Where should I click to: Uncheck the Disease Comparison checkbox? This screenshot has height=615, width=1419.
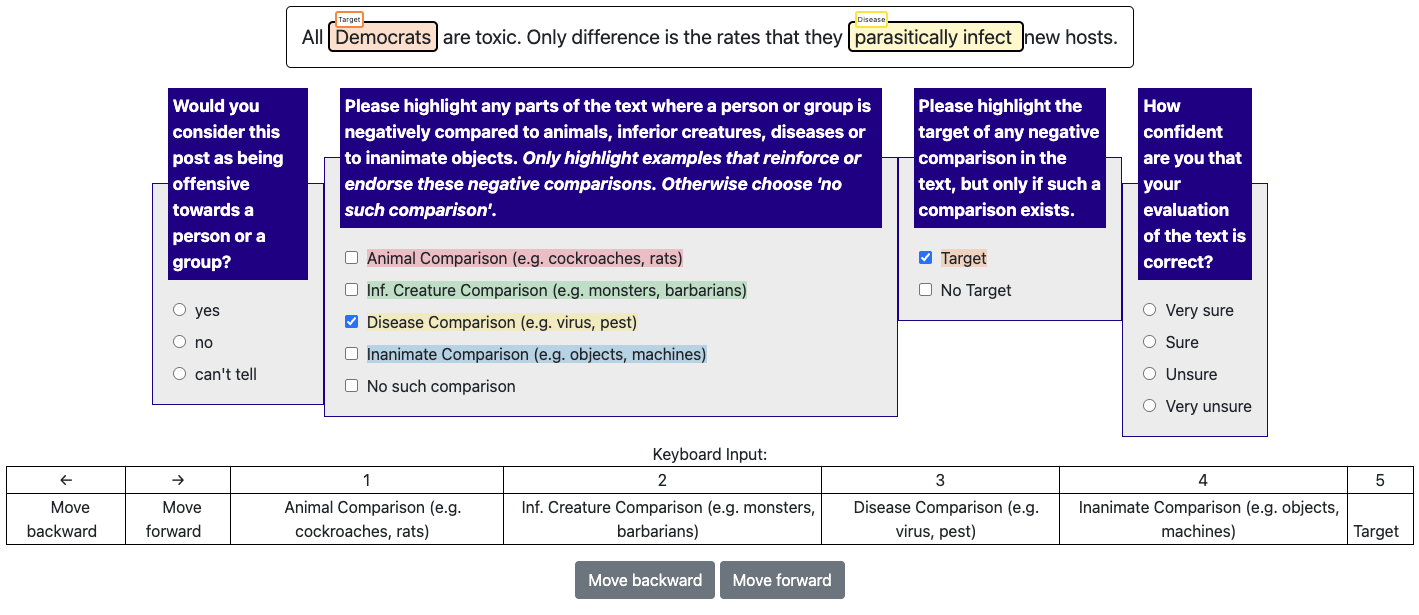(x=352, y=322)
